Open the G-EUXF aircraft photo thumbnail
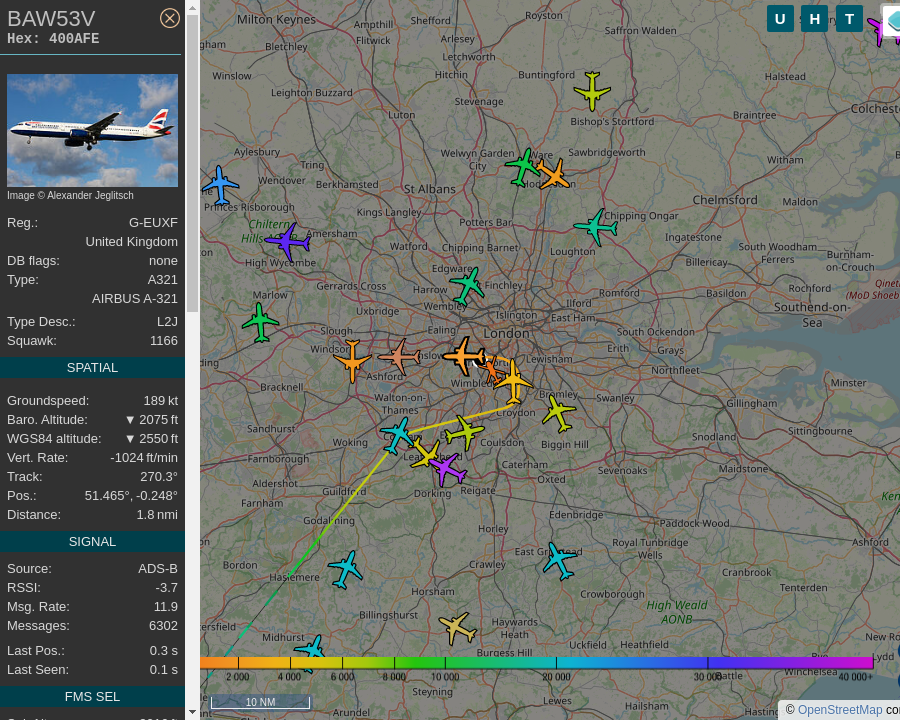The image size is (900, 720). (x=92, y=130)
